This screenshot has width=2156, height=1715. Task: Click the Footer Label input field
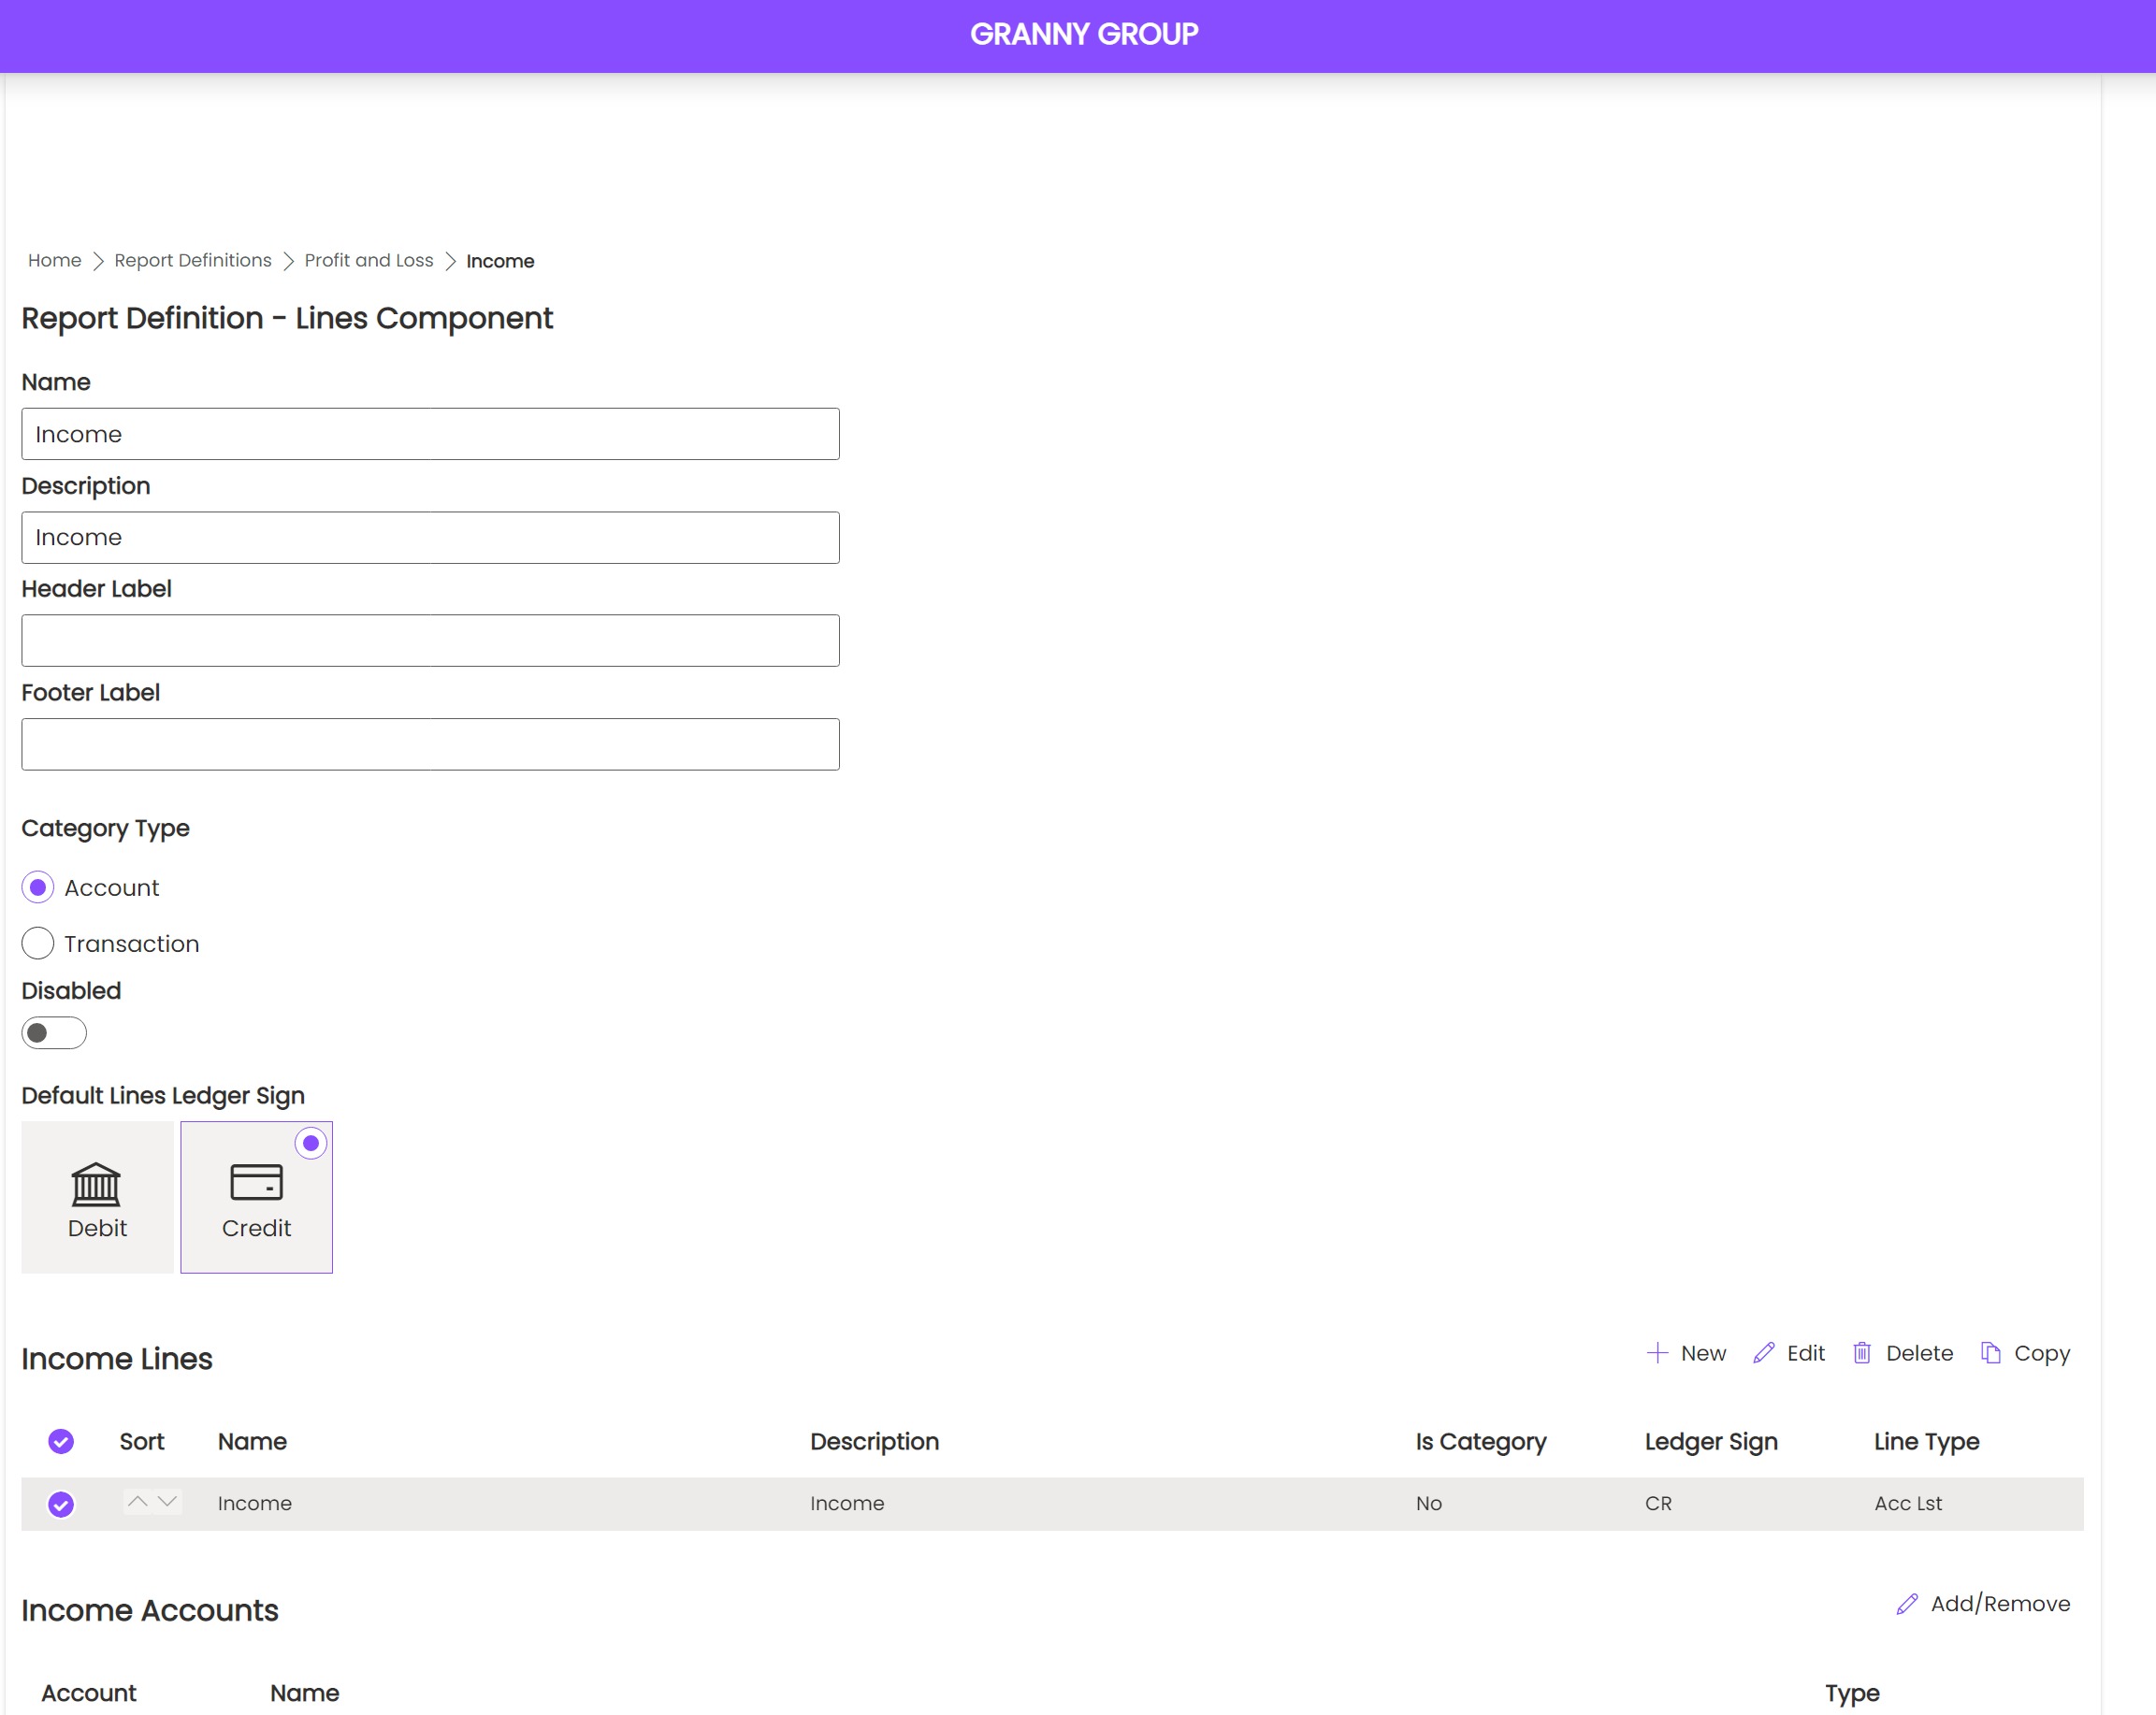click(x=430, y=743)
